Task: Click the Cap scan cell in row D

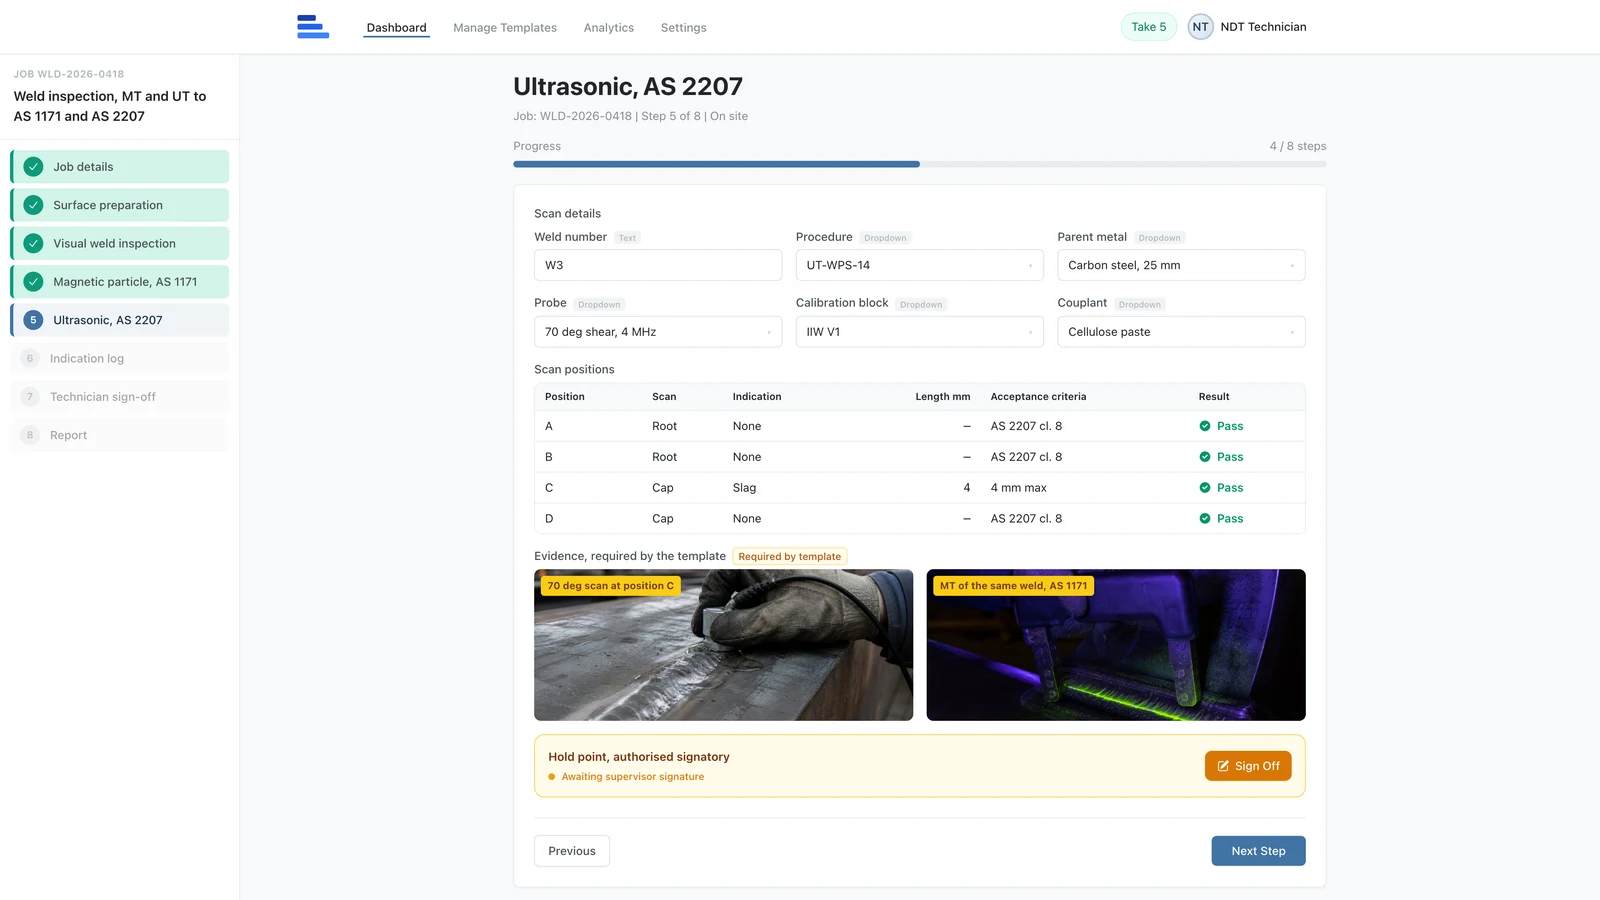Action: click(x=663, y=519)
